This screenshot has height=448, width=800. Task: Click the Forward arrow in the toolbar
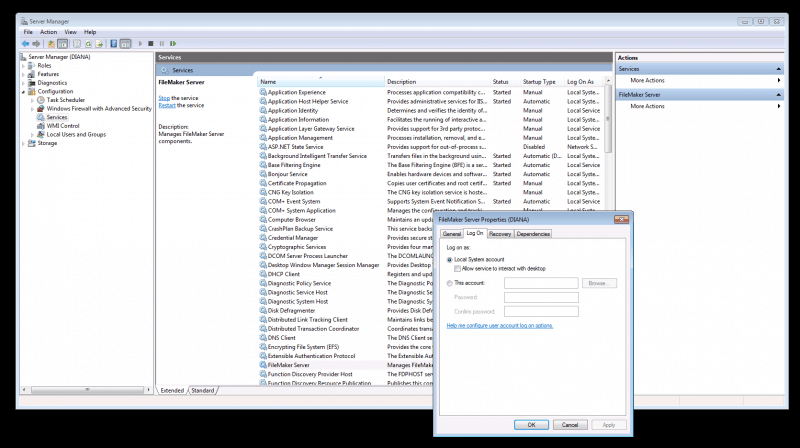pyautogui.click(x=36, y=44)
